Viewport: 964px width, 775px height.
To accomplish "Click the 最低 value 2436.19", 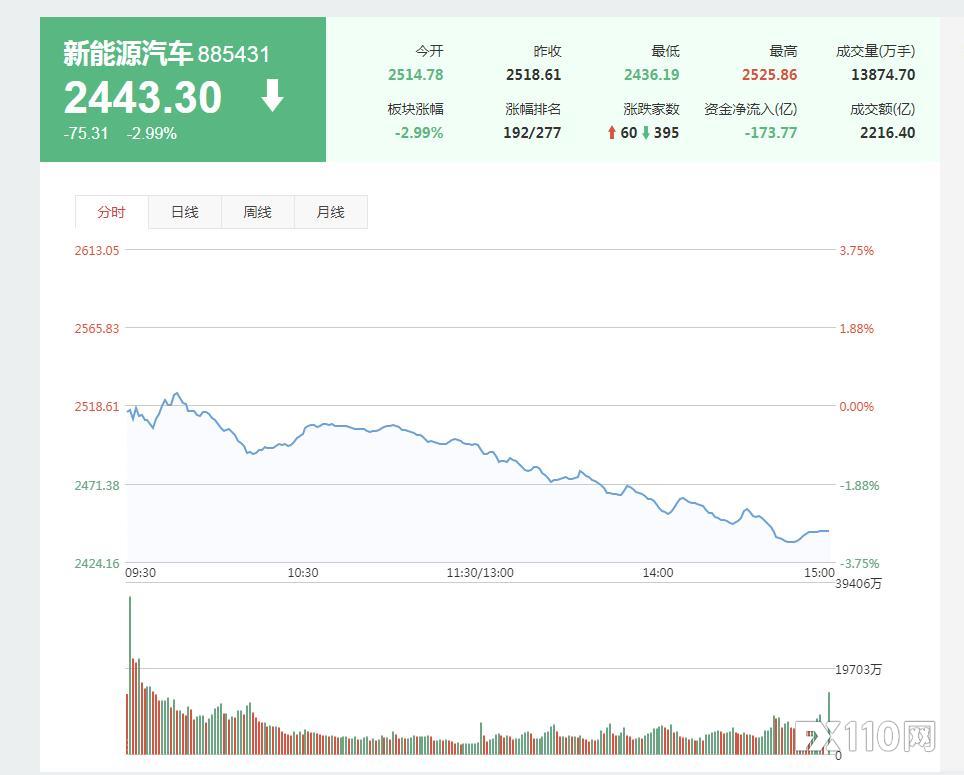I will pos(652,75).
